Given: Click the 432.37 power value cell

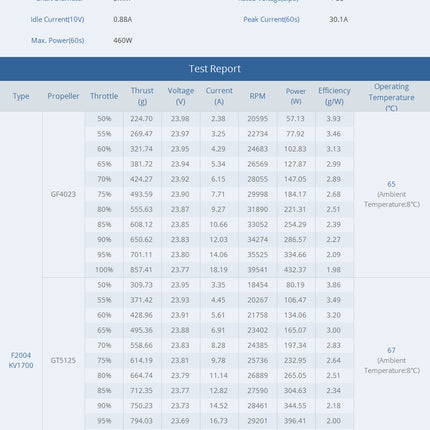Looking at the screenshot, I should (295, 270).
